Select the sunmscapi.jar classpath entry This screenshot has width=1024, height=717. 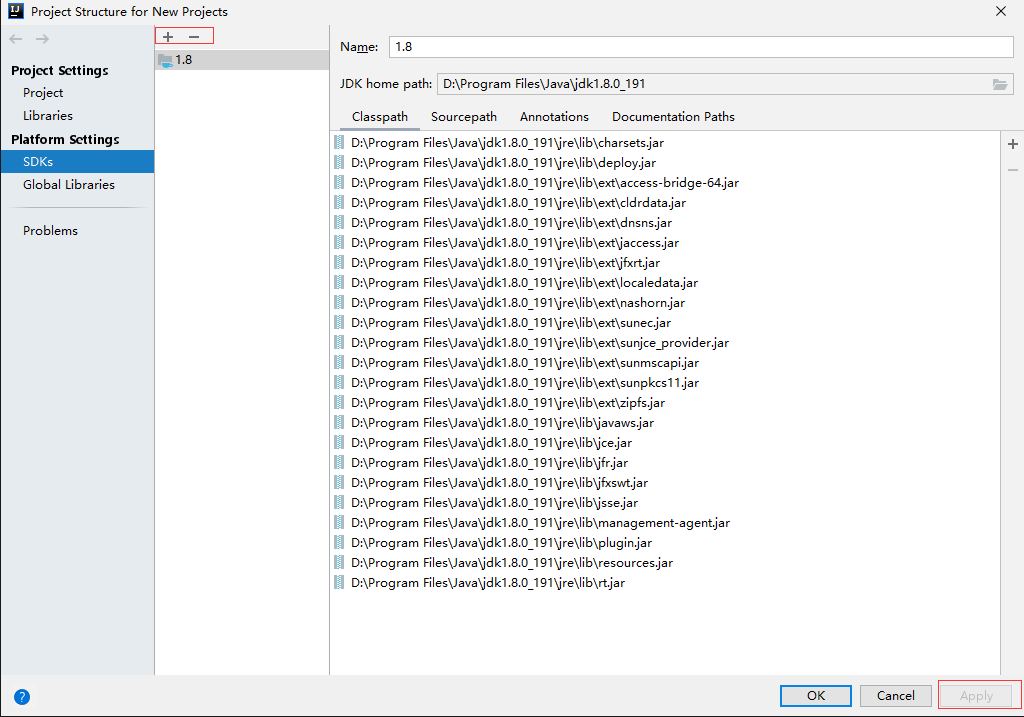[665, 362]
